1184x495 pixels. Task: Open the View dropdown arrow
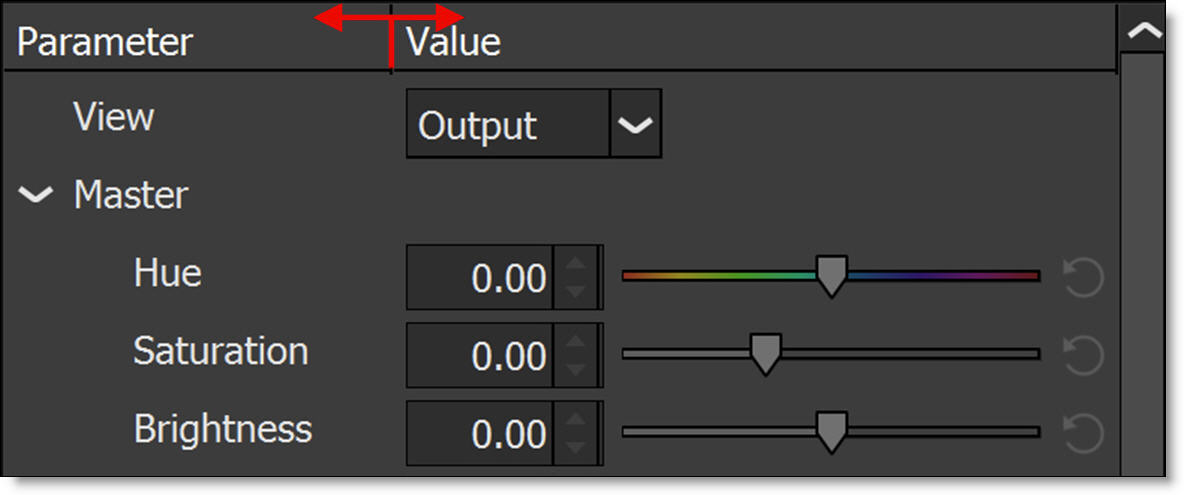tap(635, 125)
